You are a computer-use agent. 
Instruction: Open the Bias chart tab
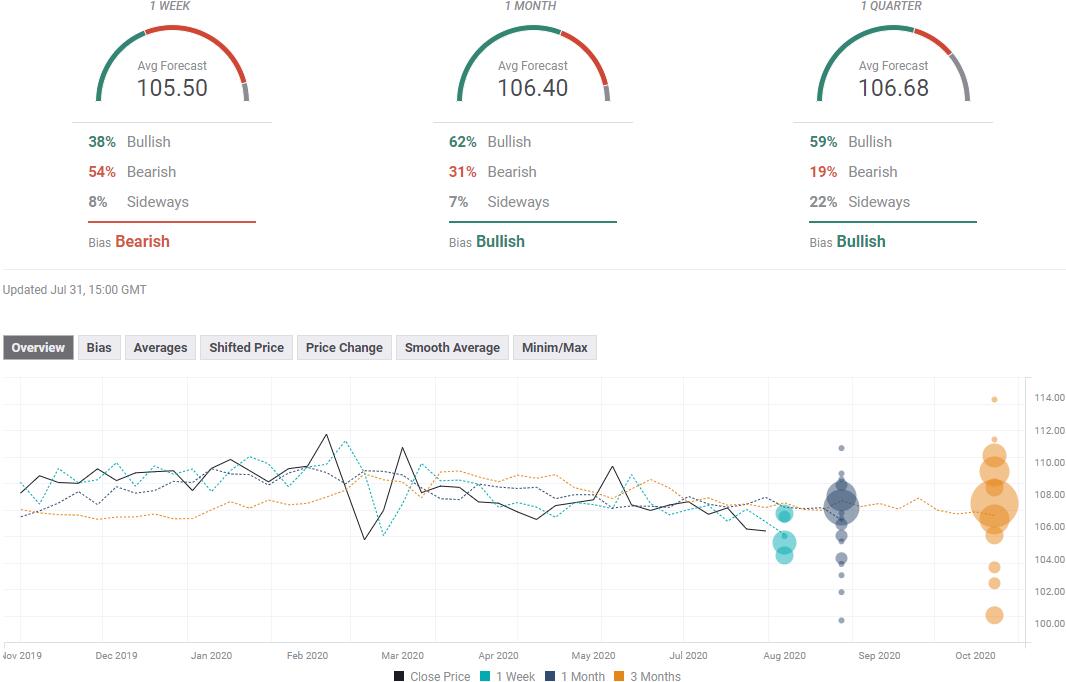(x=99, y=347)
